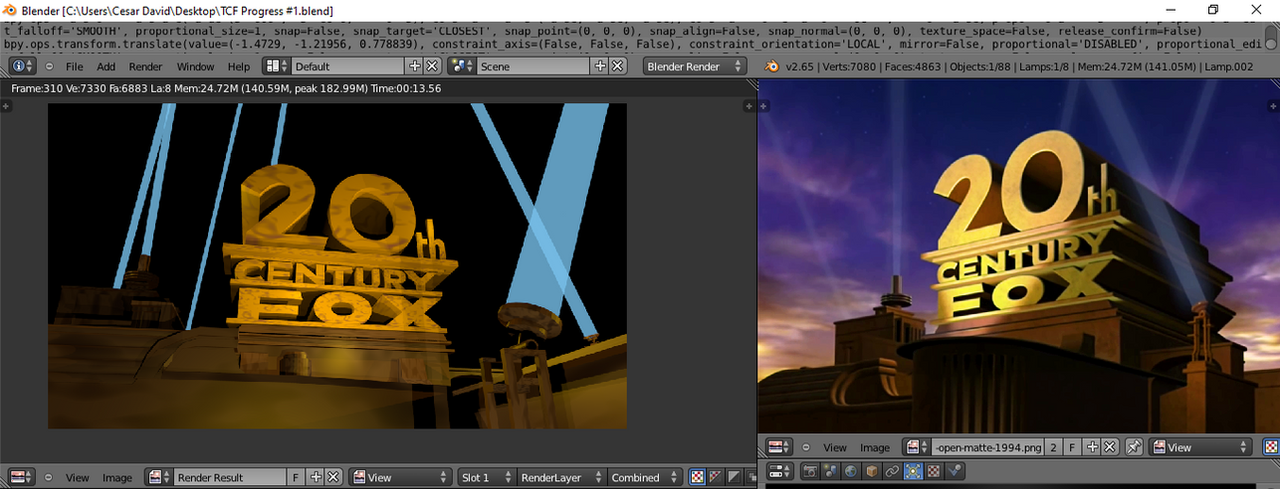Viewport: 1280px width, 489px height.
Task: Open the Combined pass dropdown
Action: click(645, 477)
